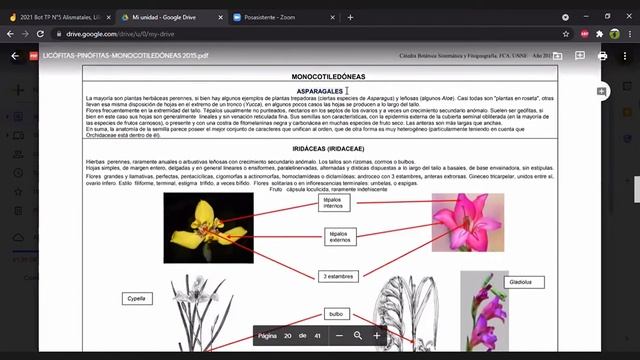Image resolution: width=640 pixels, height=360 pixels.
Task: Switch to the 2021 Bot TP N°5 Alismatales tab
Action: (x=59, y=18)
